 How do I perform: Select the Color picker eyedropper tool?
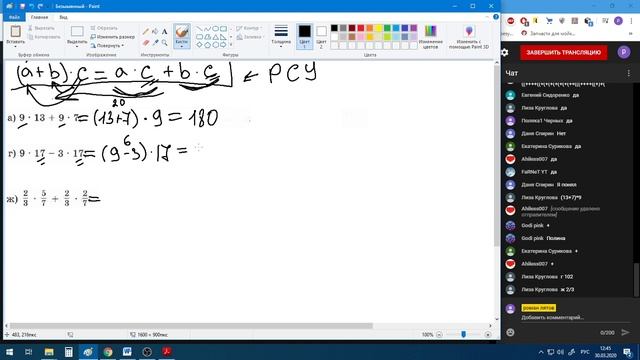tap(155, 42)
